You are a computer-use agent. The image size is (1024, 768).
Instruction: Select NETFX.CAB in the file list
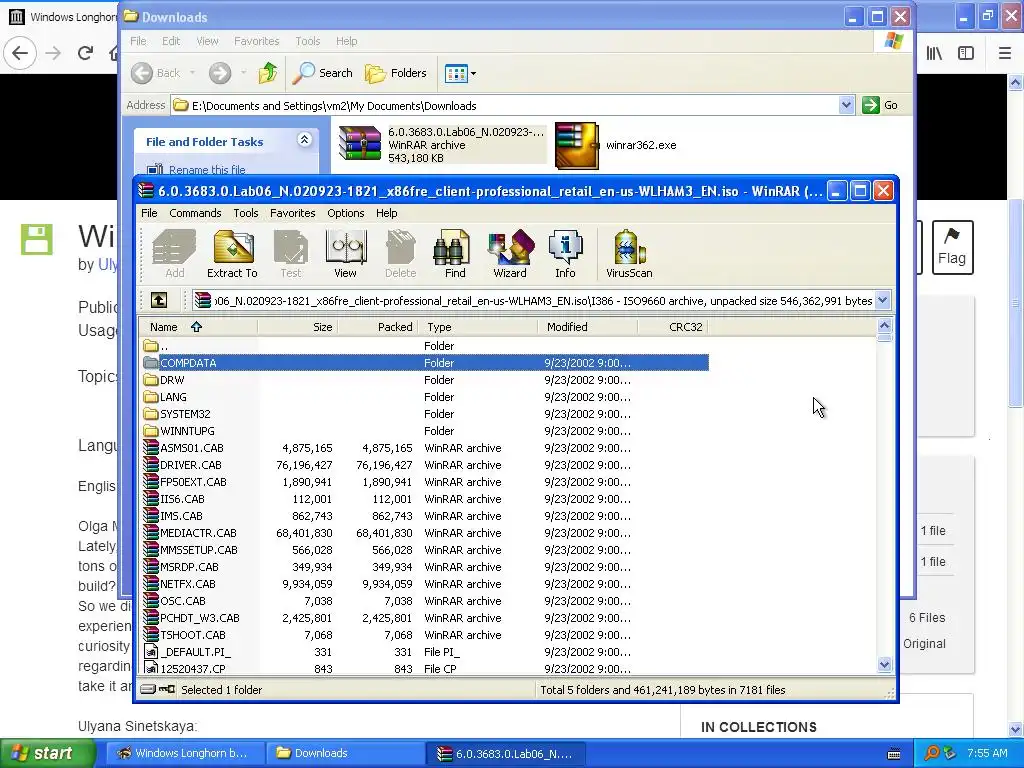point(425,583)
